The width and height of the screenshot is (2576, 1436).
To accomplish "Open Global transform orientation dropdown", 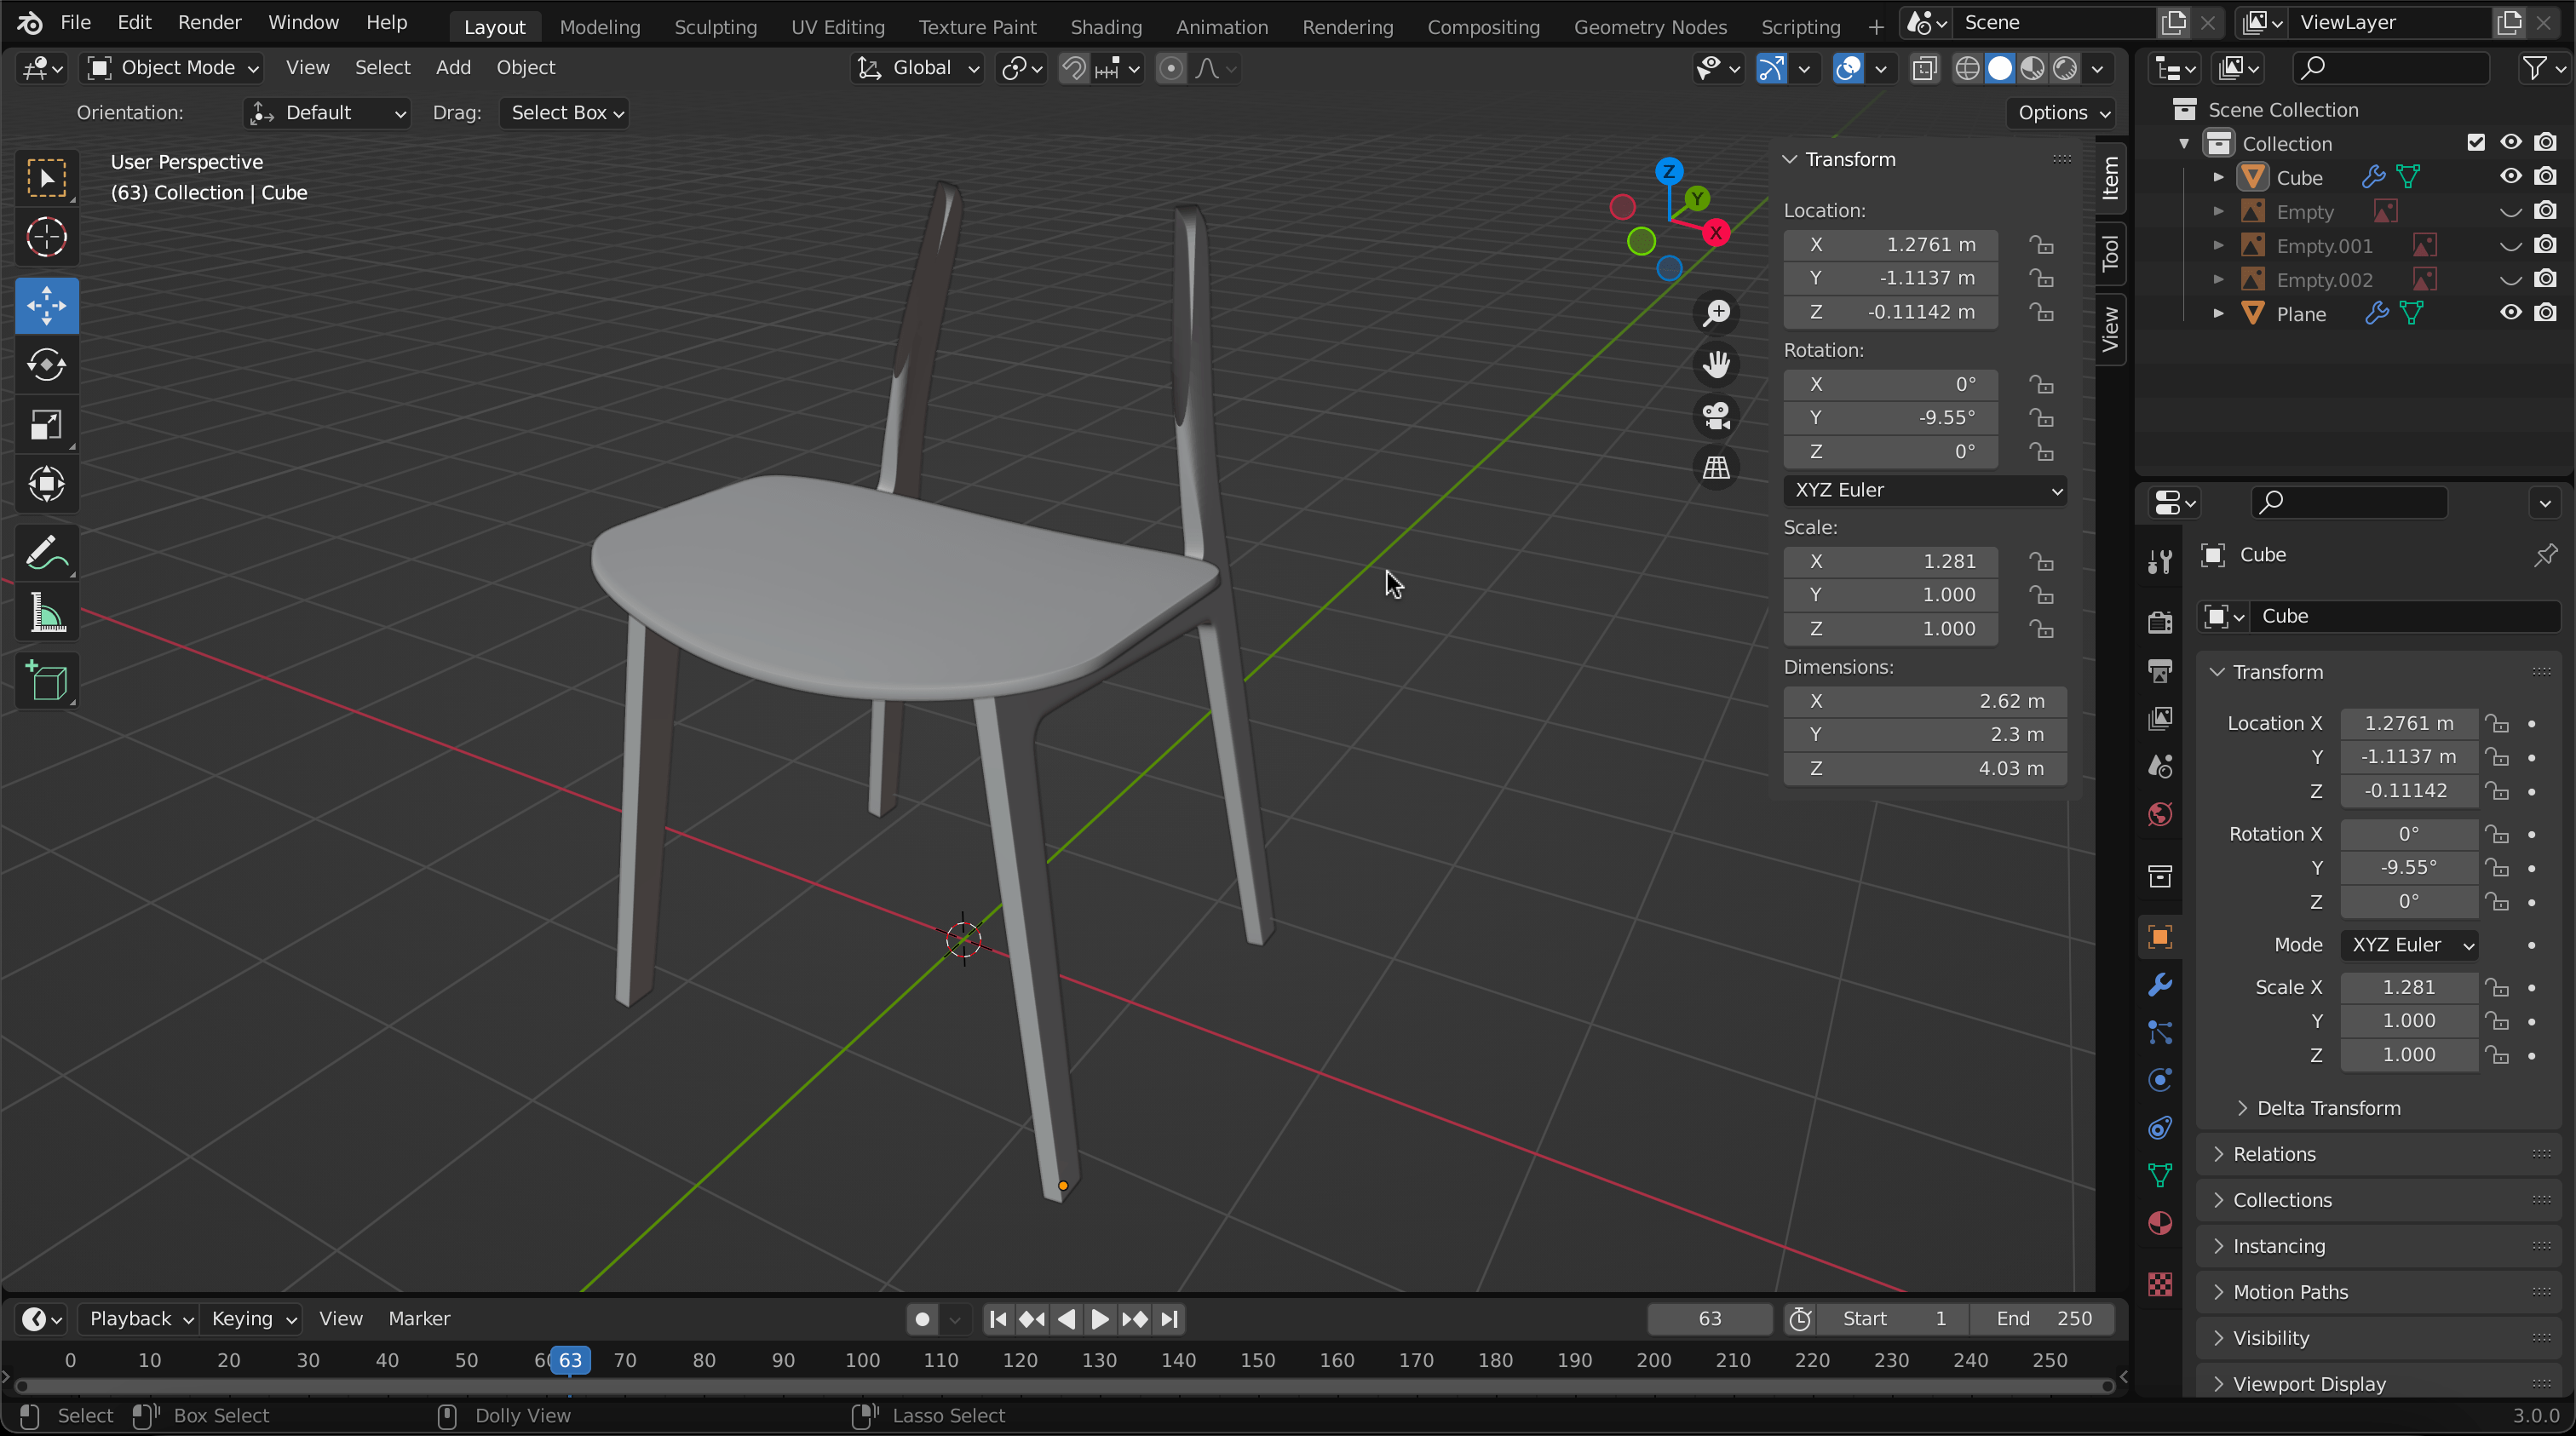I will 917,68.
